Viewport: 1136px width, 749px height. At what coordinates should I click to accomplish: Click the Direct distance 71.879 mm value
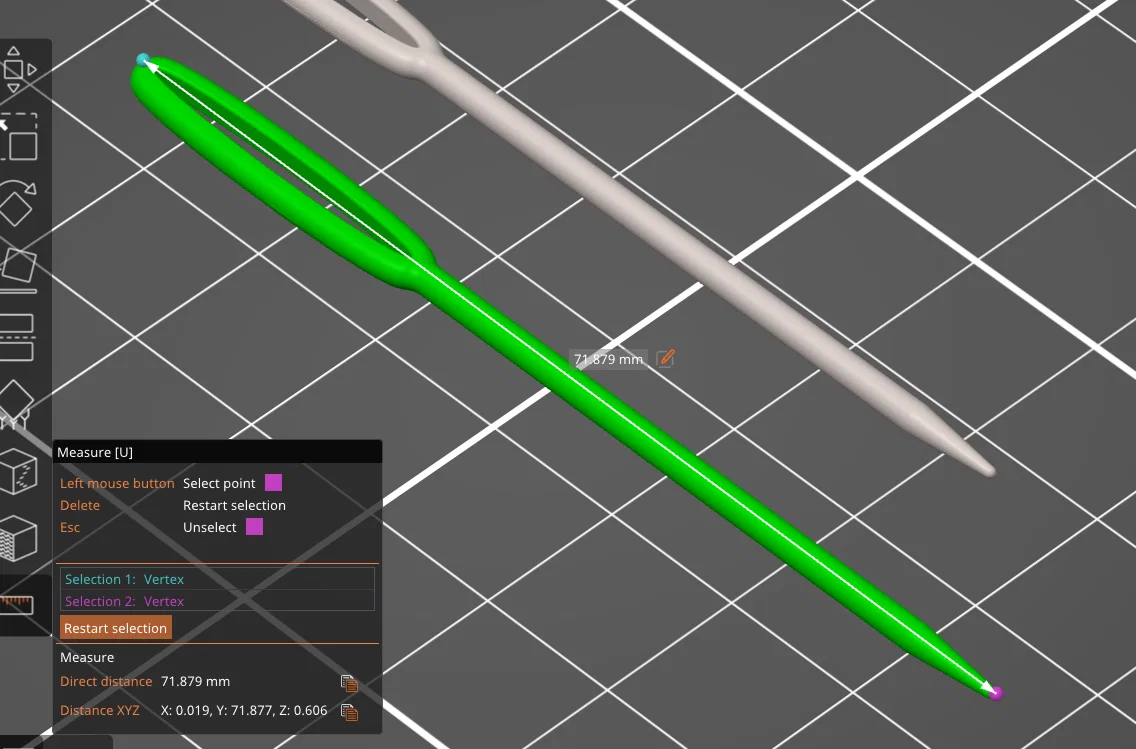(x=196, y=681)
